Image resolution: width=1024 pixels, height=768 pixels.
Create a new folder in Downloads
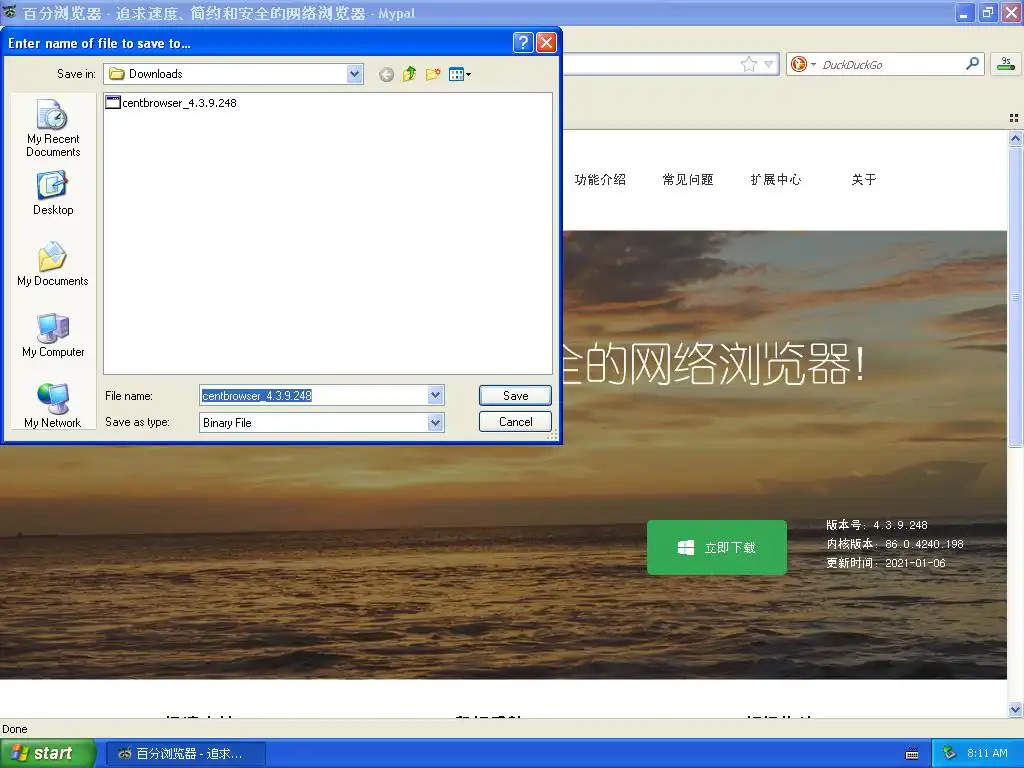pos(433,74)
